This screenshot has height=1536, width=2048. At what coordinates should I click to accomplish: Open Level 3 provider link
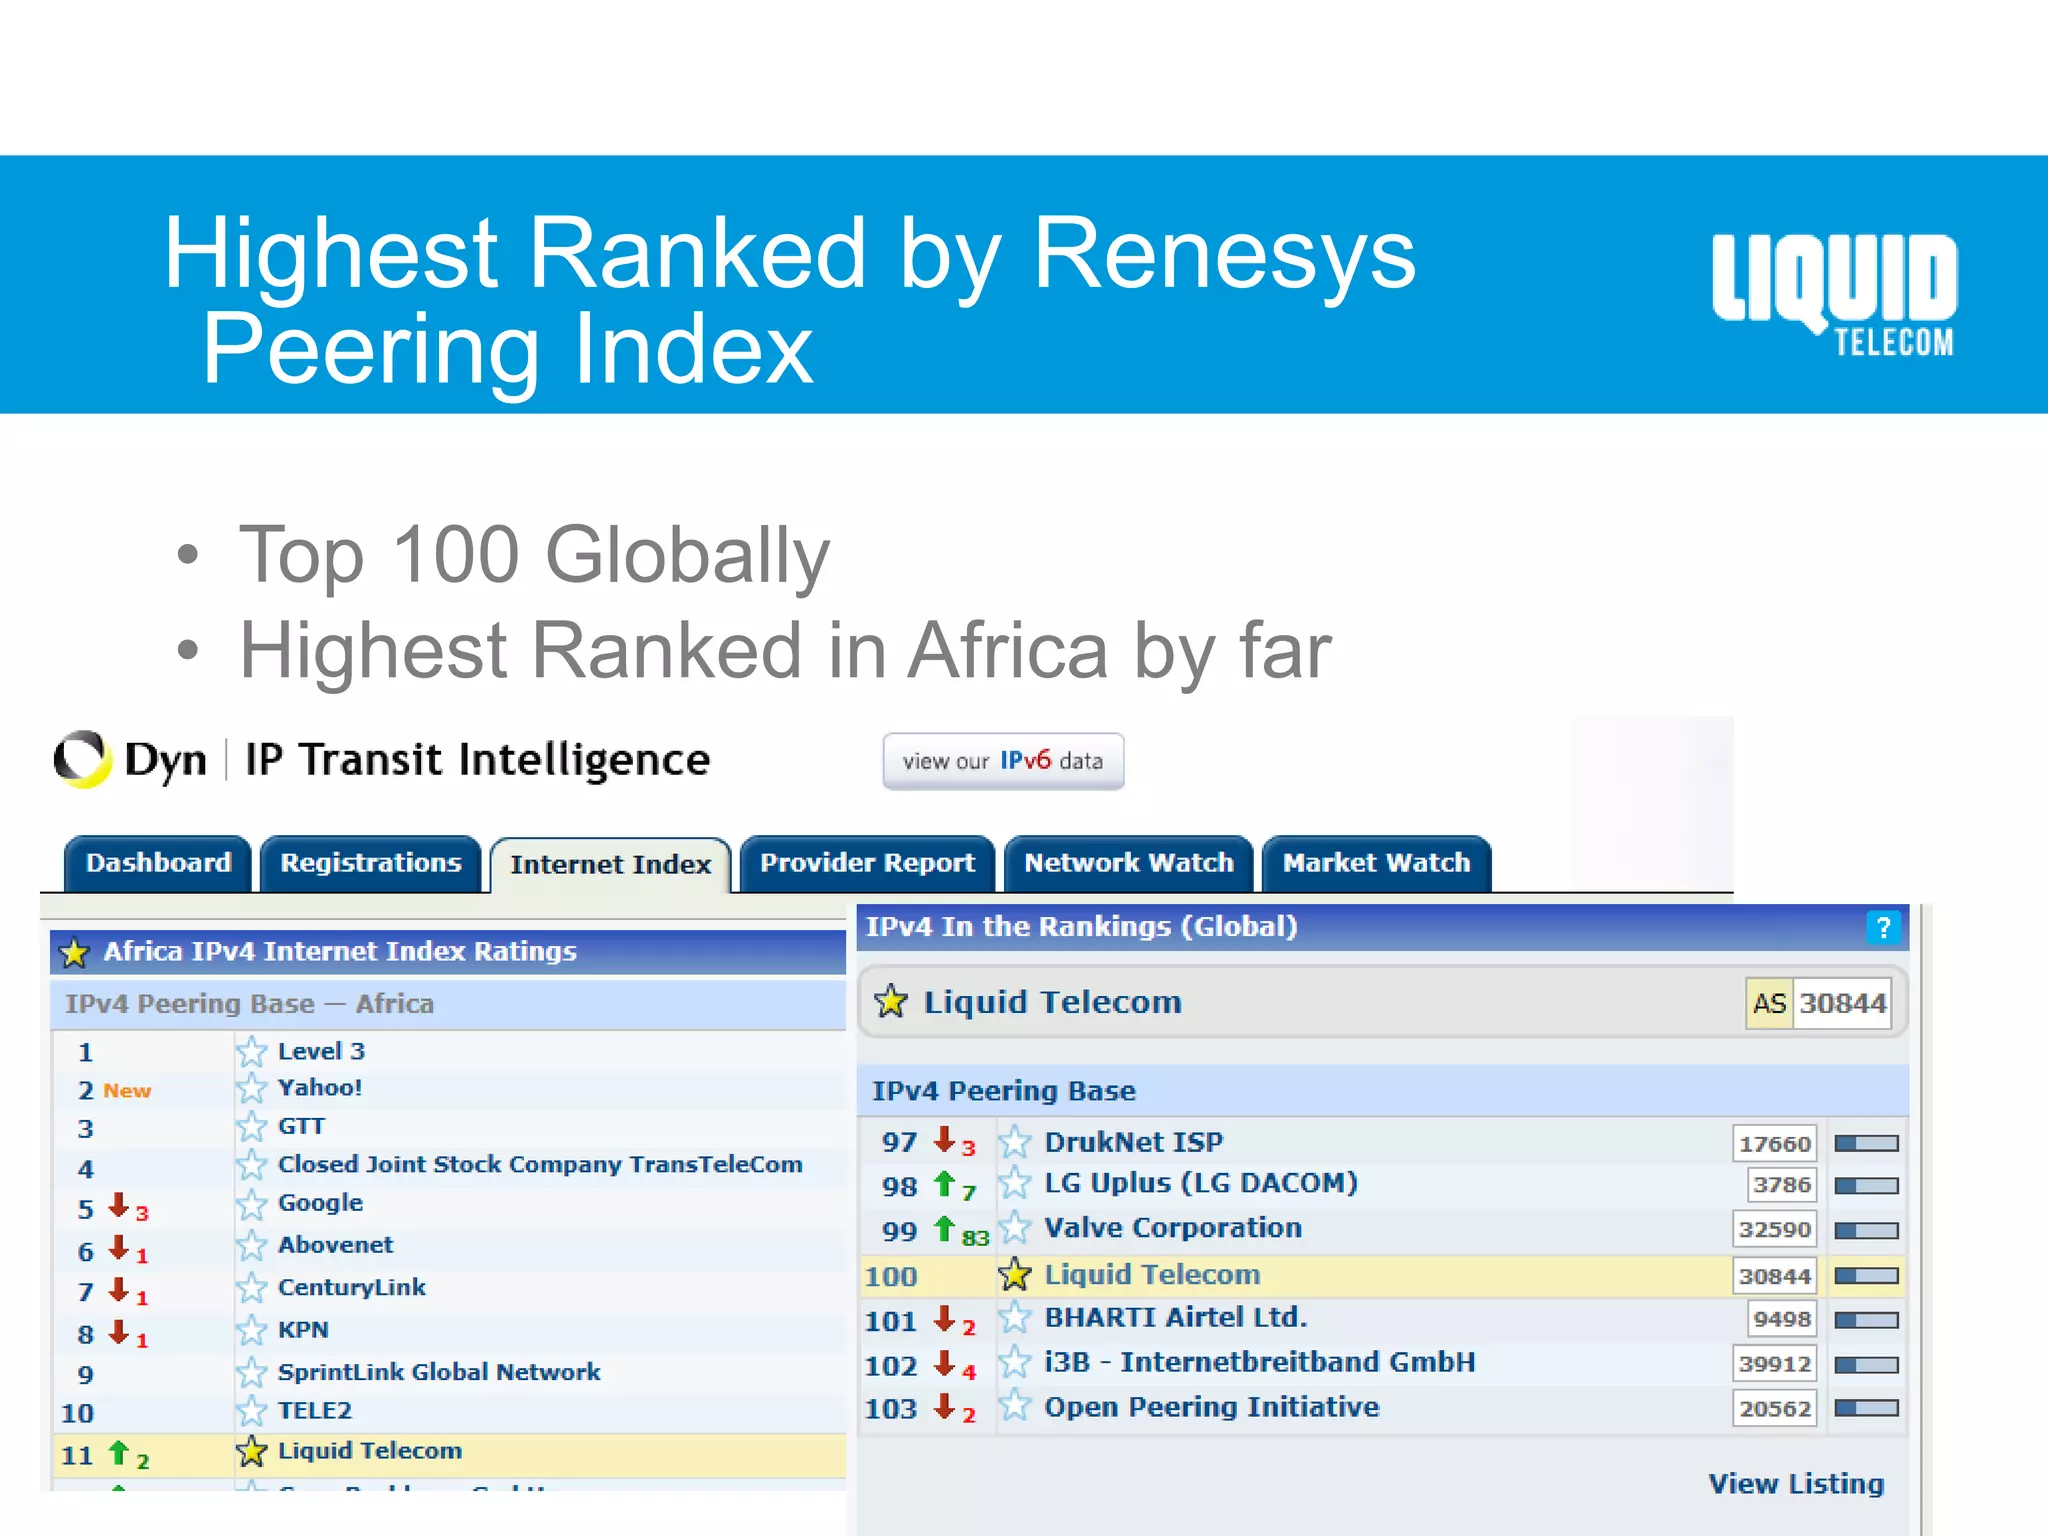pos(321,1051)
